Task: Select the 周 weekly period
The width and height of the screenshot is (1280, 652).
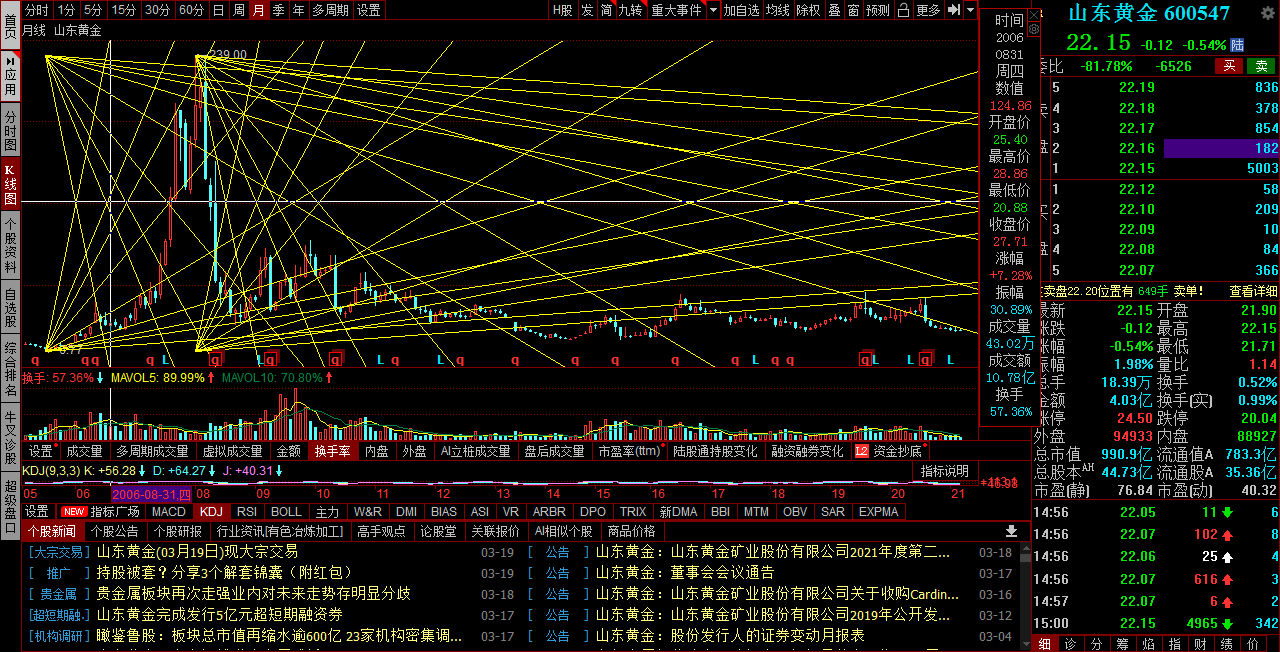Action: click(x=238, y=10)
